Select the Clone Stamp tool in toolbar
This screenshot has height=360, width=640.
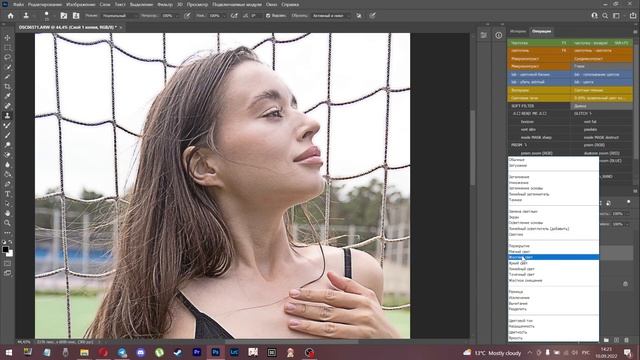(7, 116)
